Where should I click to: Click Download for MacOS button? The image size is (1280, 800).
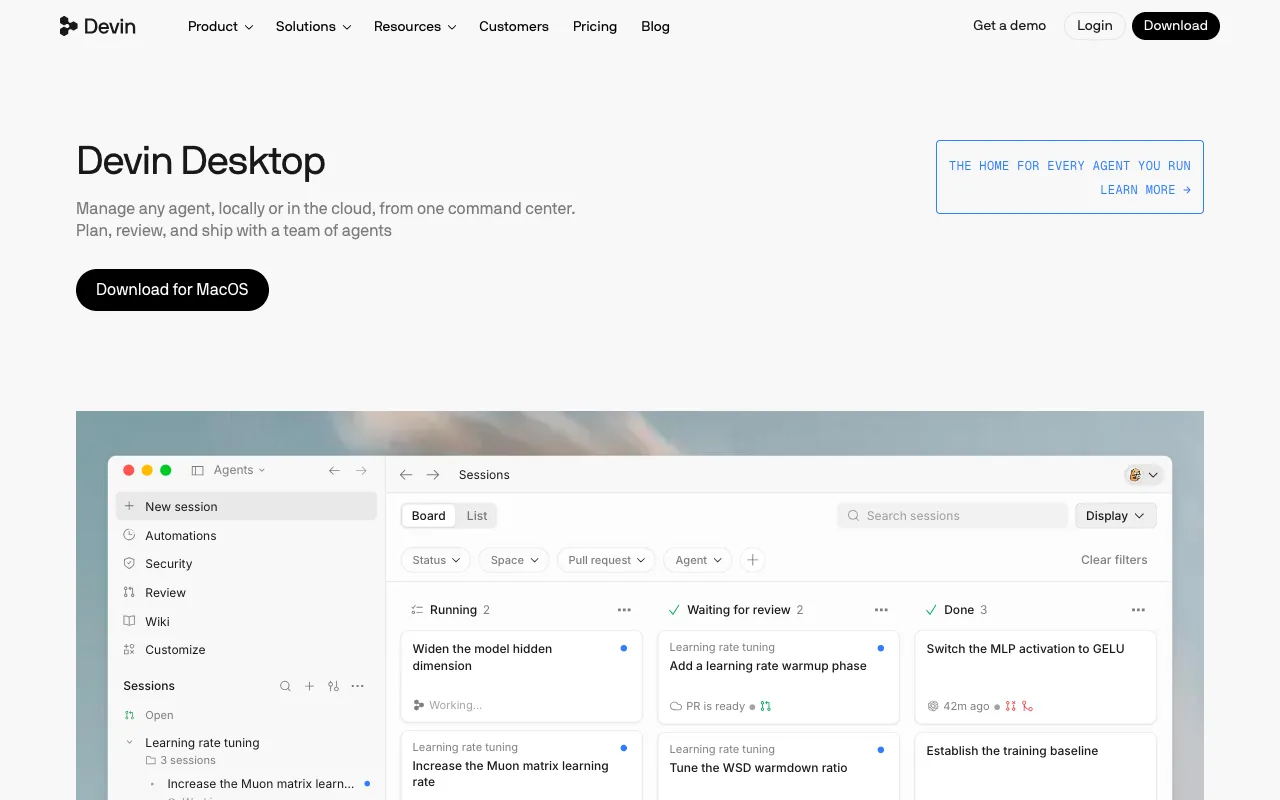point(172,290)
